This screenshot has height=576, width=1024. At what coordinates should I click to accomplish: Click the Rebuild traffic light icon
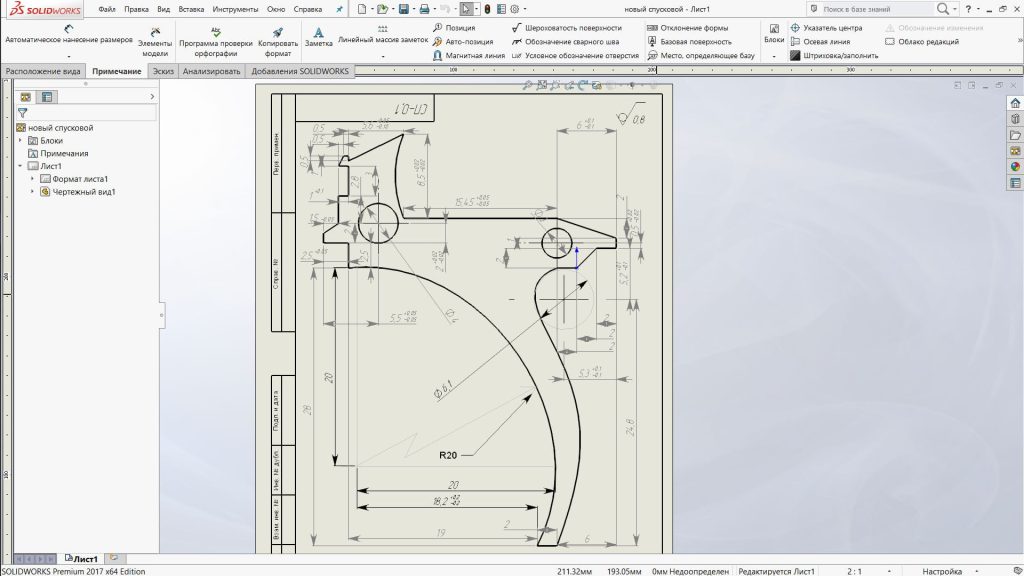point(487,9)
